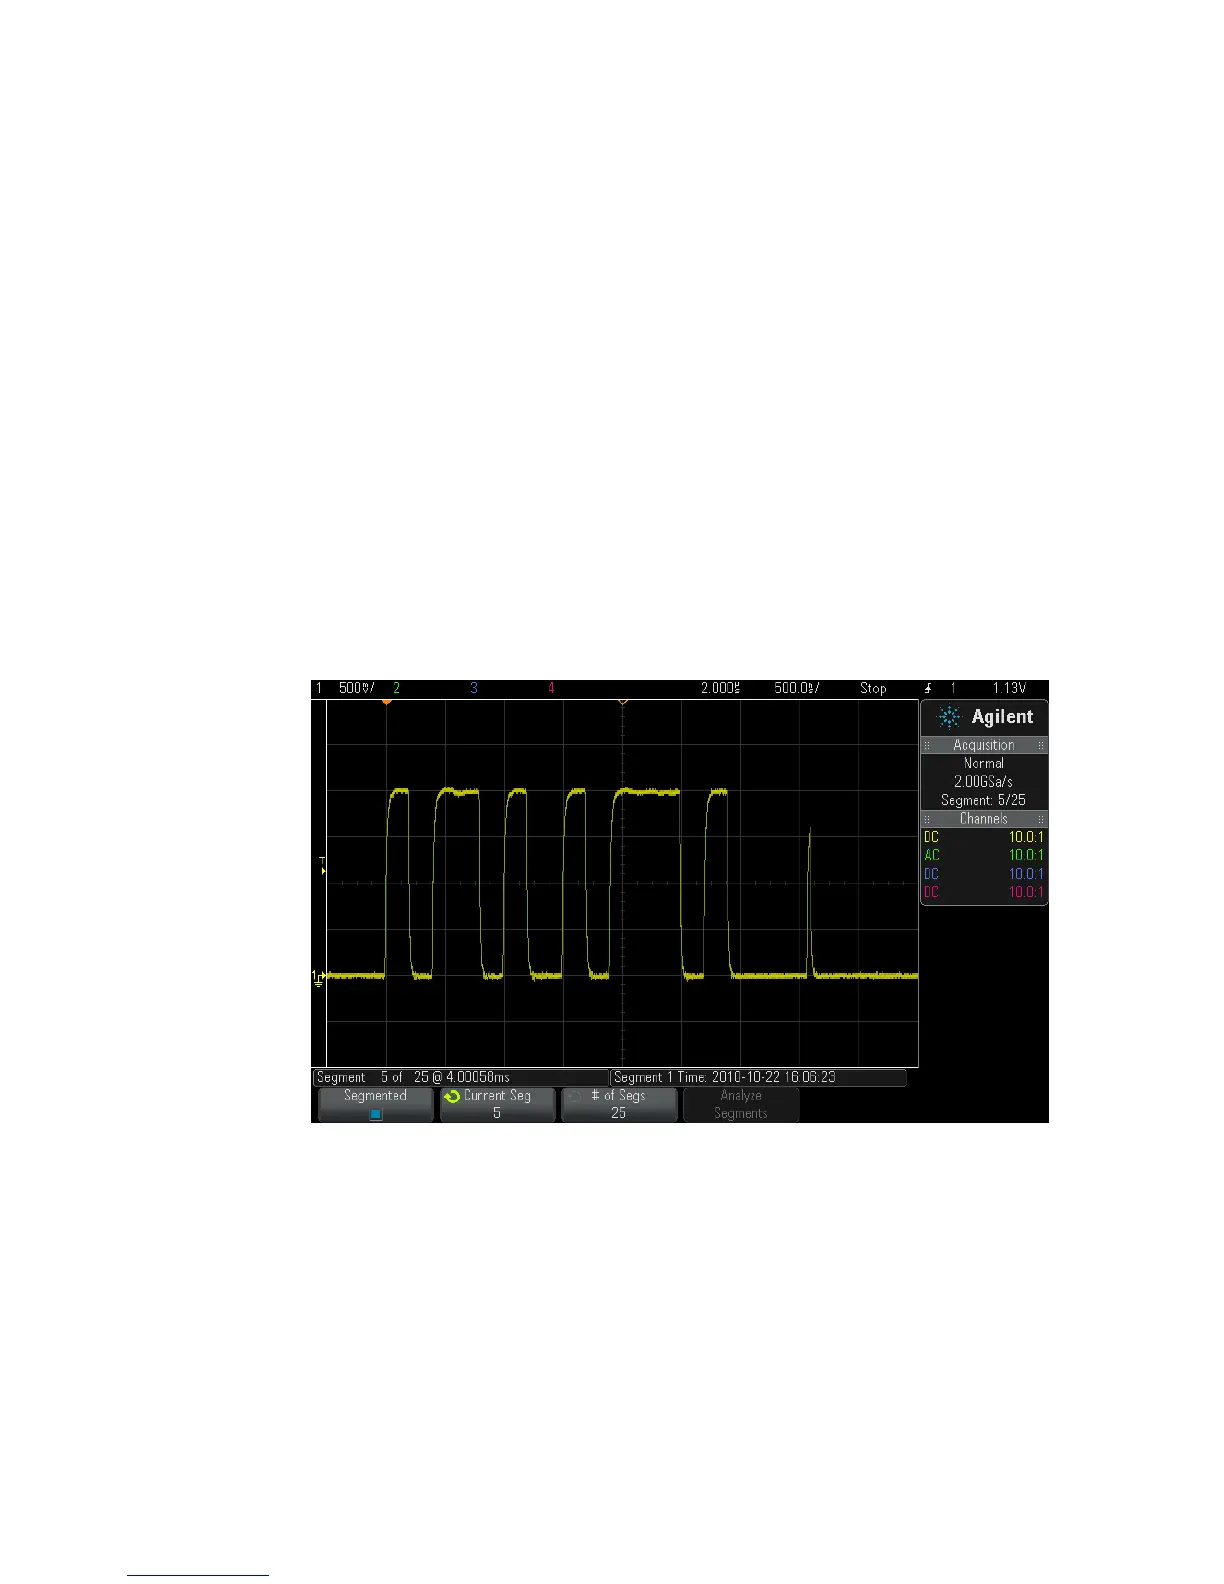
Task: Click the blue link at page bottom left
Action: [198, 1574]
